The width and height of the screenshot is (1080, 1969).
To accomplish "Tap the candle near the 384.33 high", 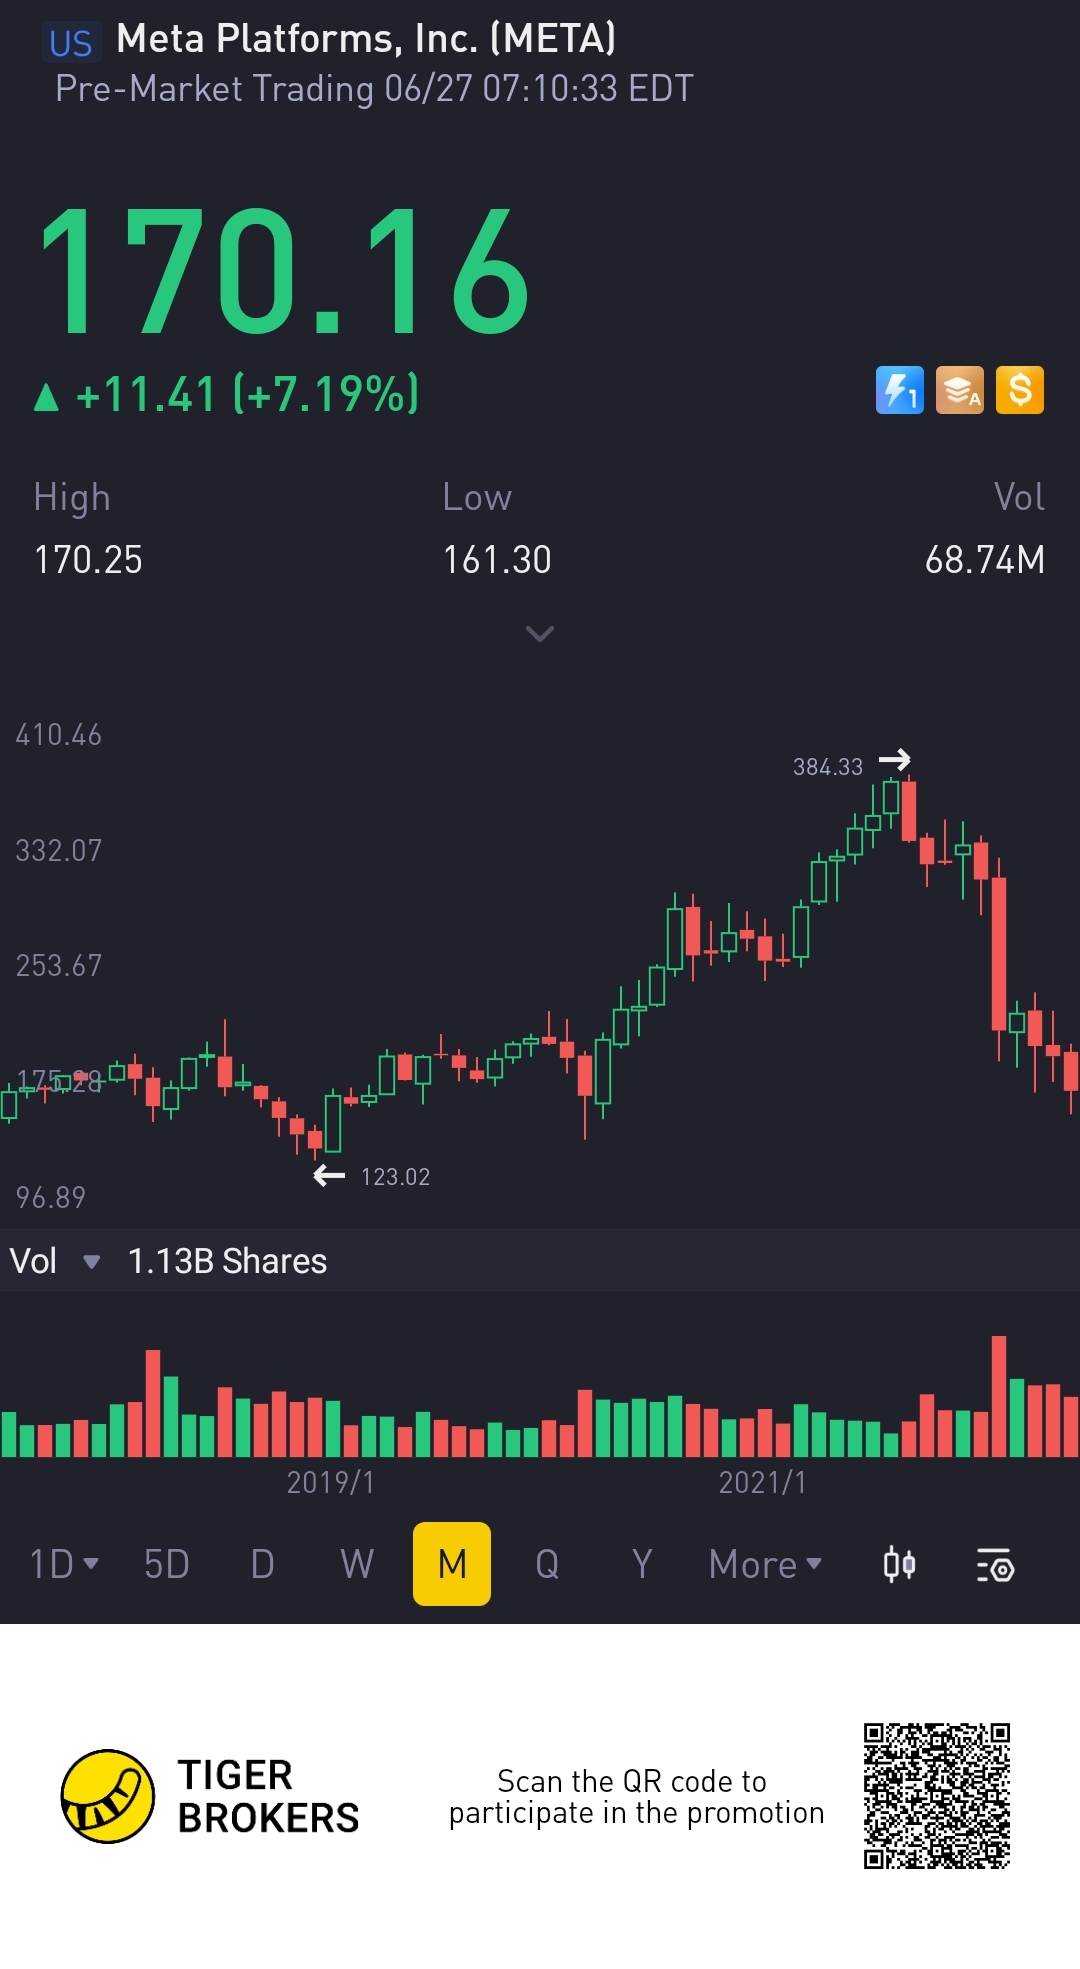I will 890,797.
